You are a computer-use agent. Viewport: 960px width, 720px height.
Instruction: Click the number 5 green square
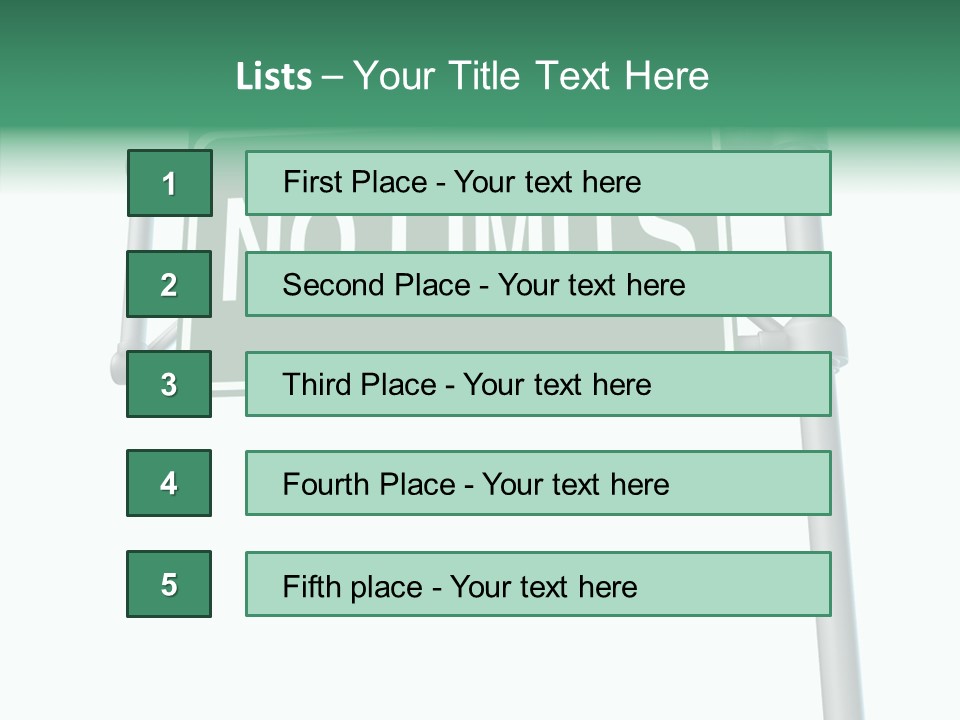[x=169, y=584]
